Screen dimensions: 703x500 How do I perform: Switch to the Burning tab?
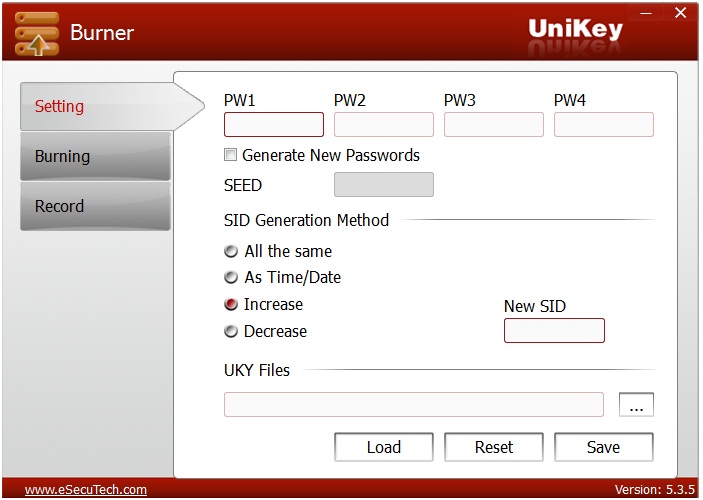(95, 156)
